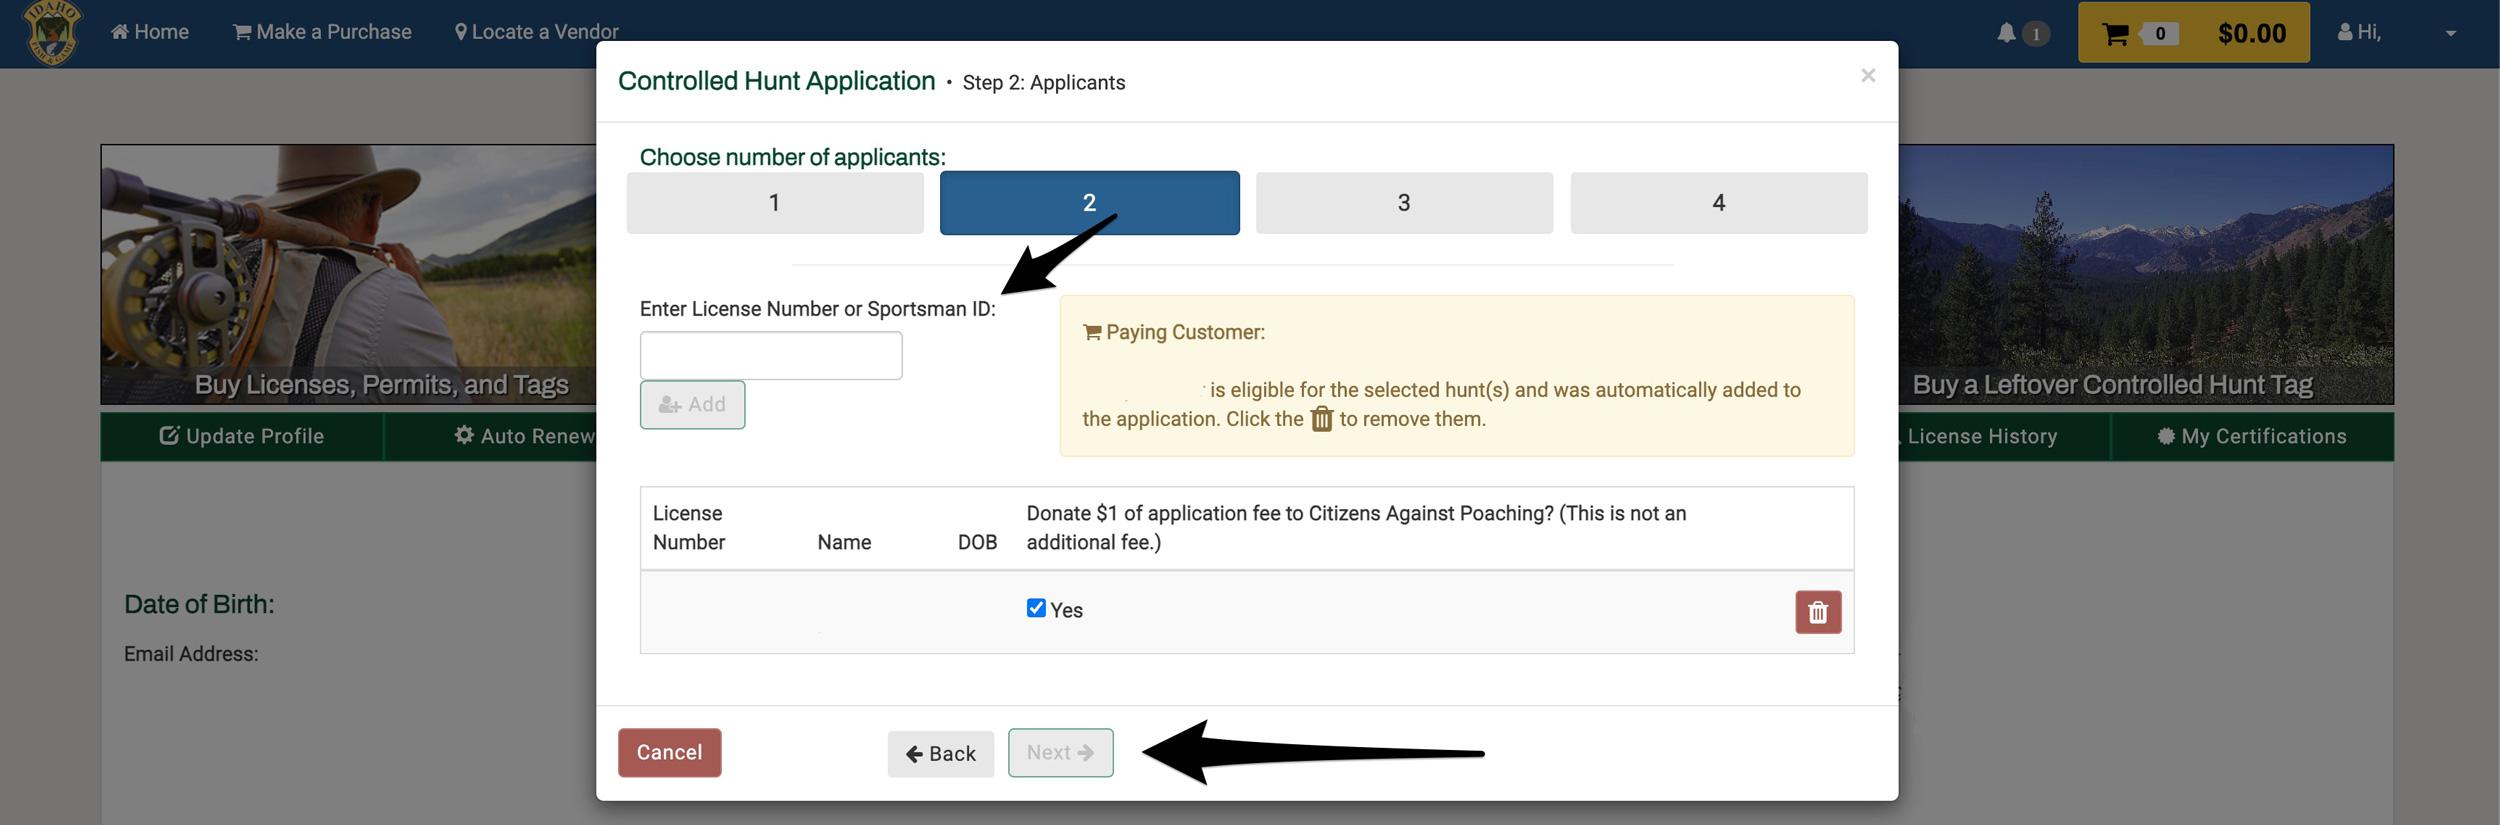Click the License Number or Sportsman ID field
This screenshot has height=825, width=2500.
(x=770, y=354)
